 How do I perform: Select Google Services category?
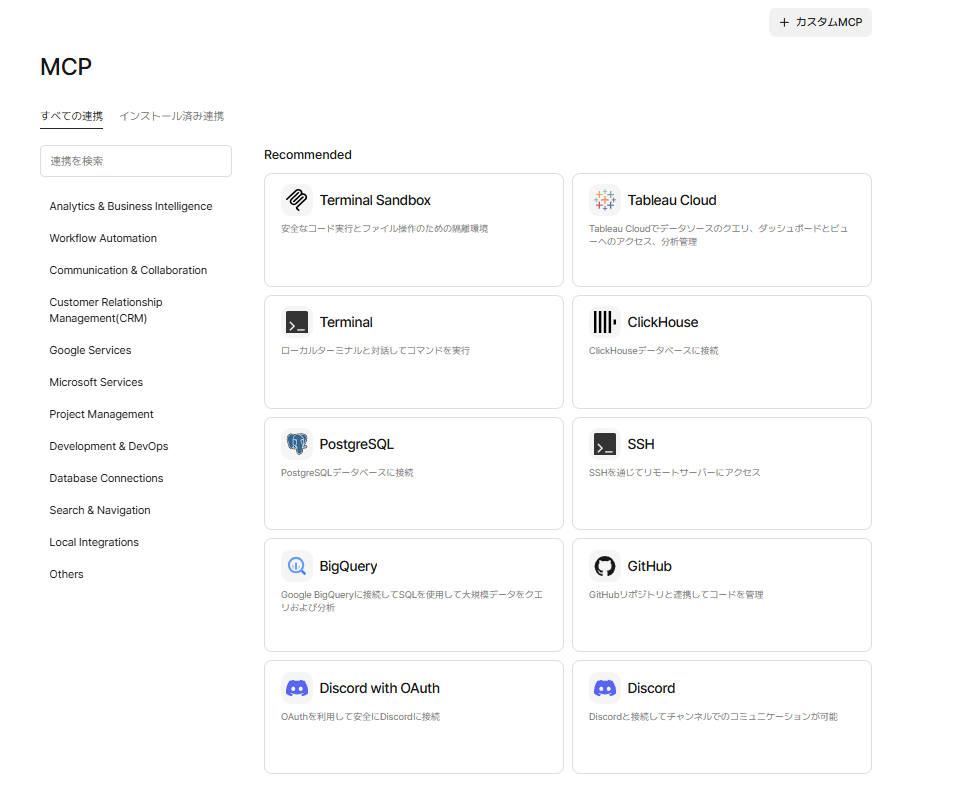pos(90,350)
